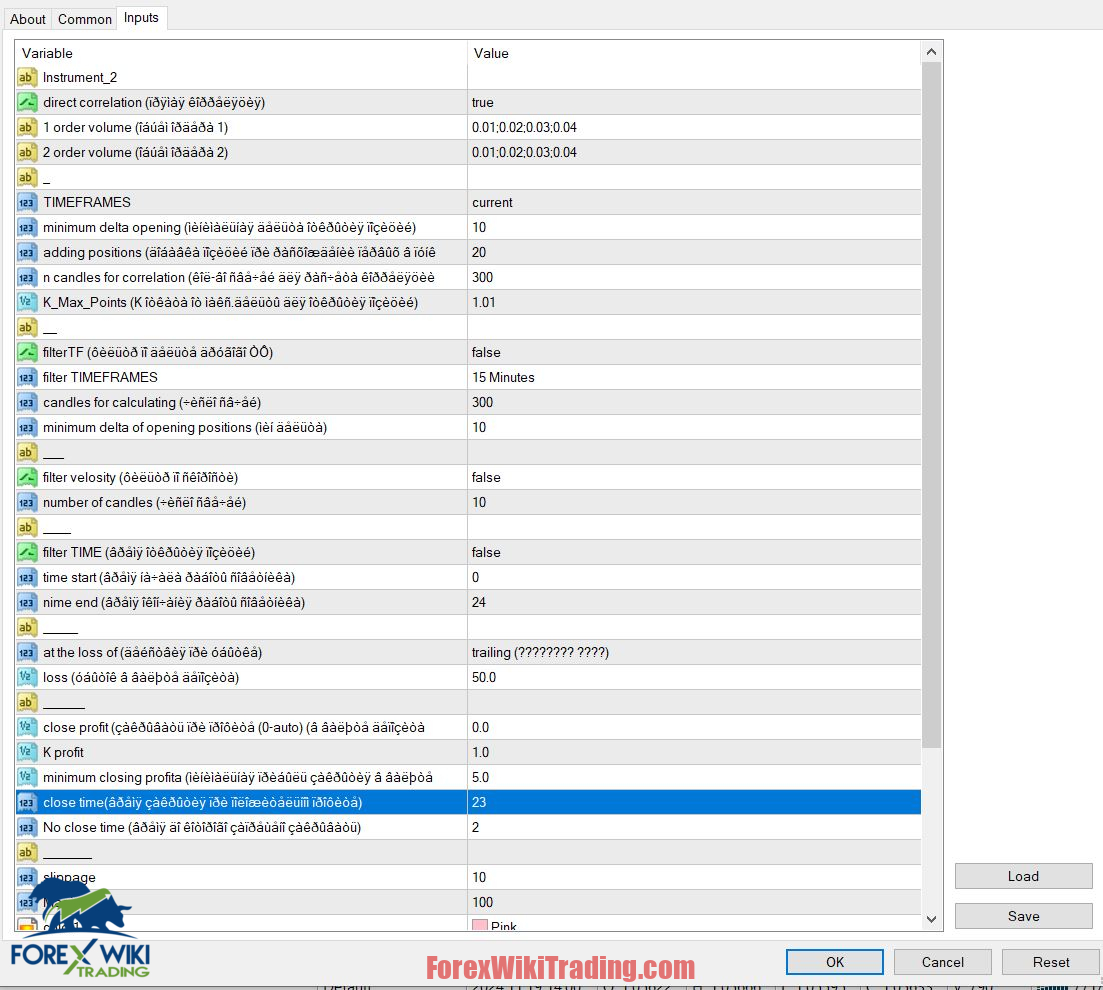Select the 123 icon beside slippage
This screenshot has width=1103, height=990.
26,877
